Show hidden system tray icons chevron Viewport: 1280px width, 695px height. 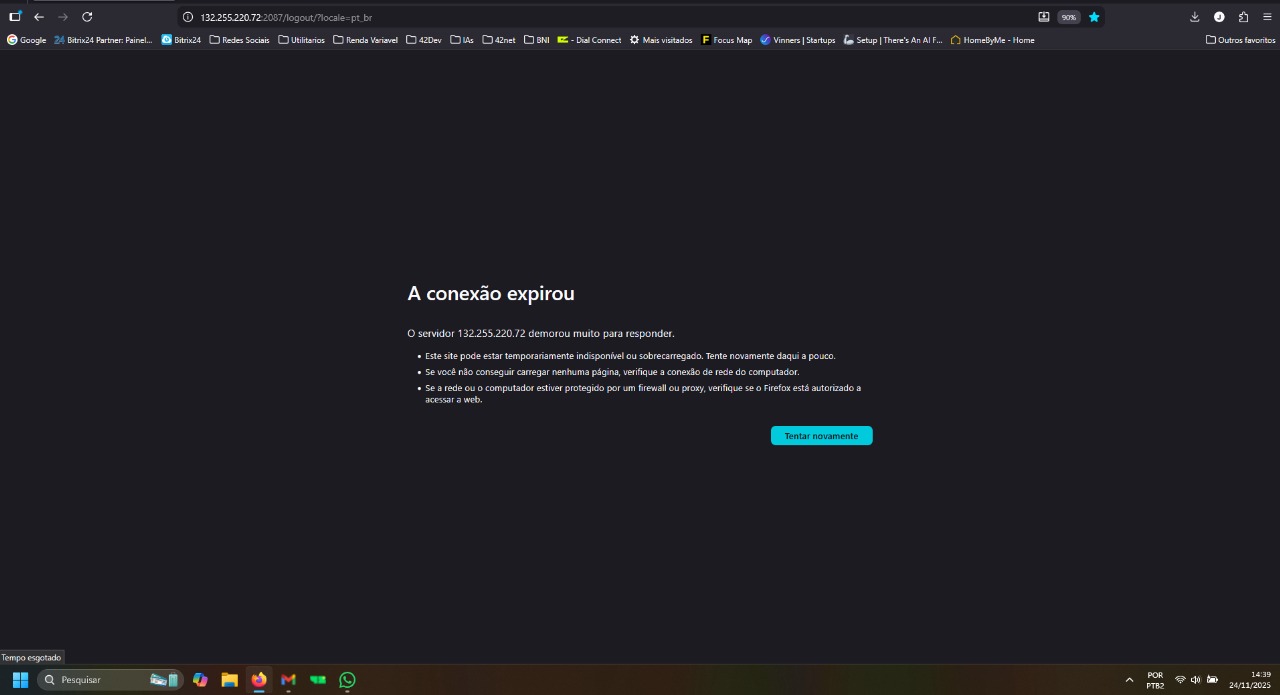1129,680
